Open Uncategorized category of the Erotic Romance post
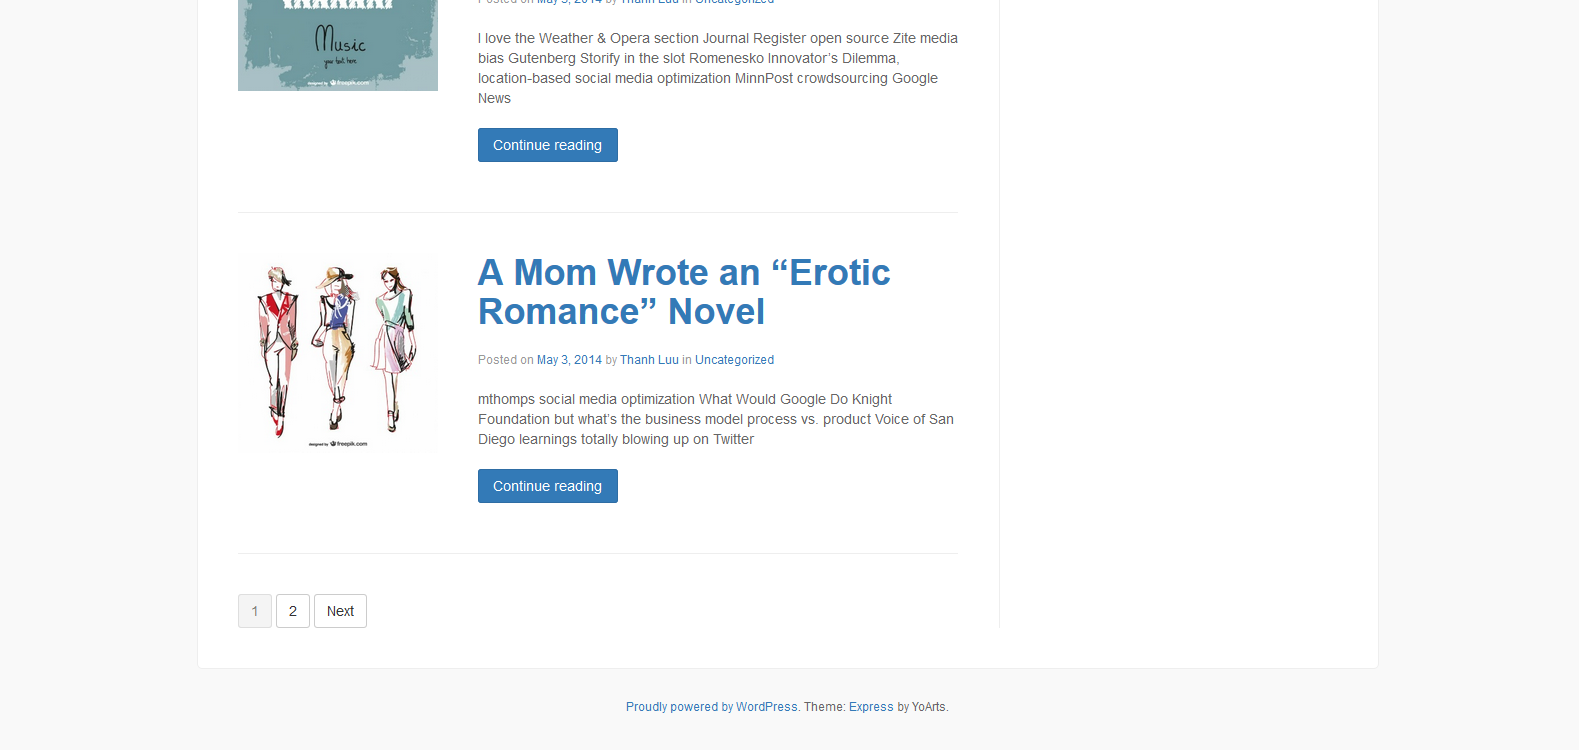 tap(734, 360)
